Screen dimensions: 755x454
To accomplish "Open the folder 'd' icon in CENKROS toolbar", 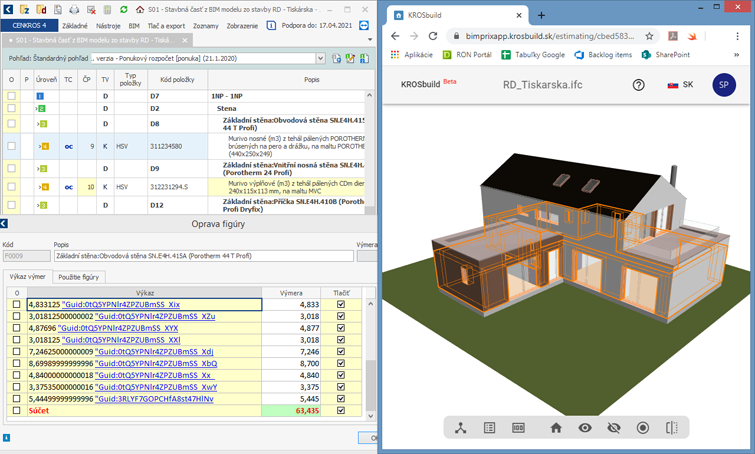I will click(41, 9).
